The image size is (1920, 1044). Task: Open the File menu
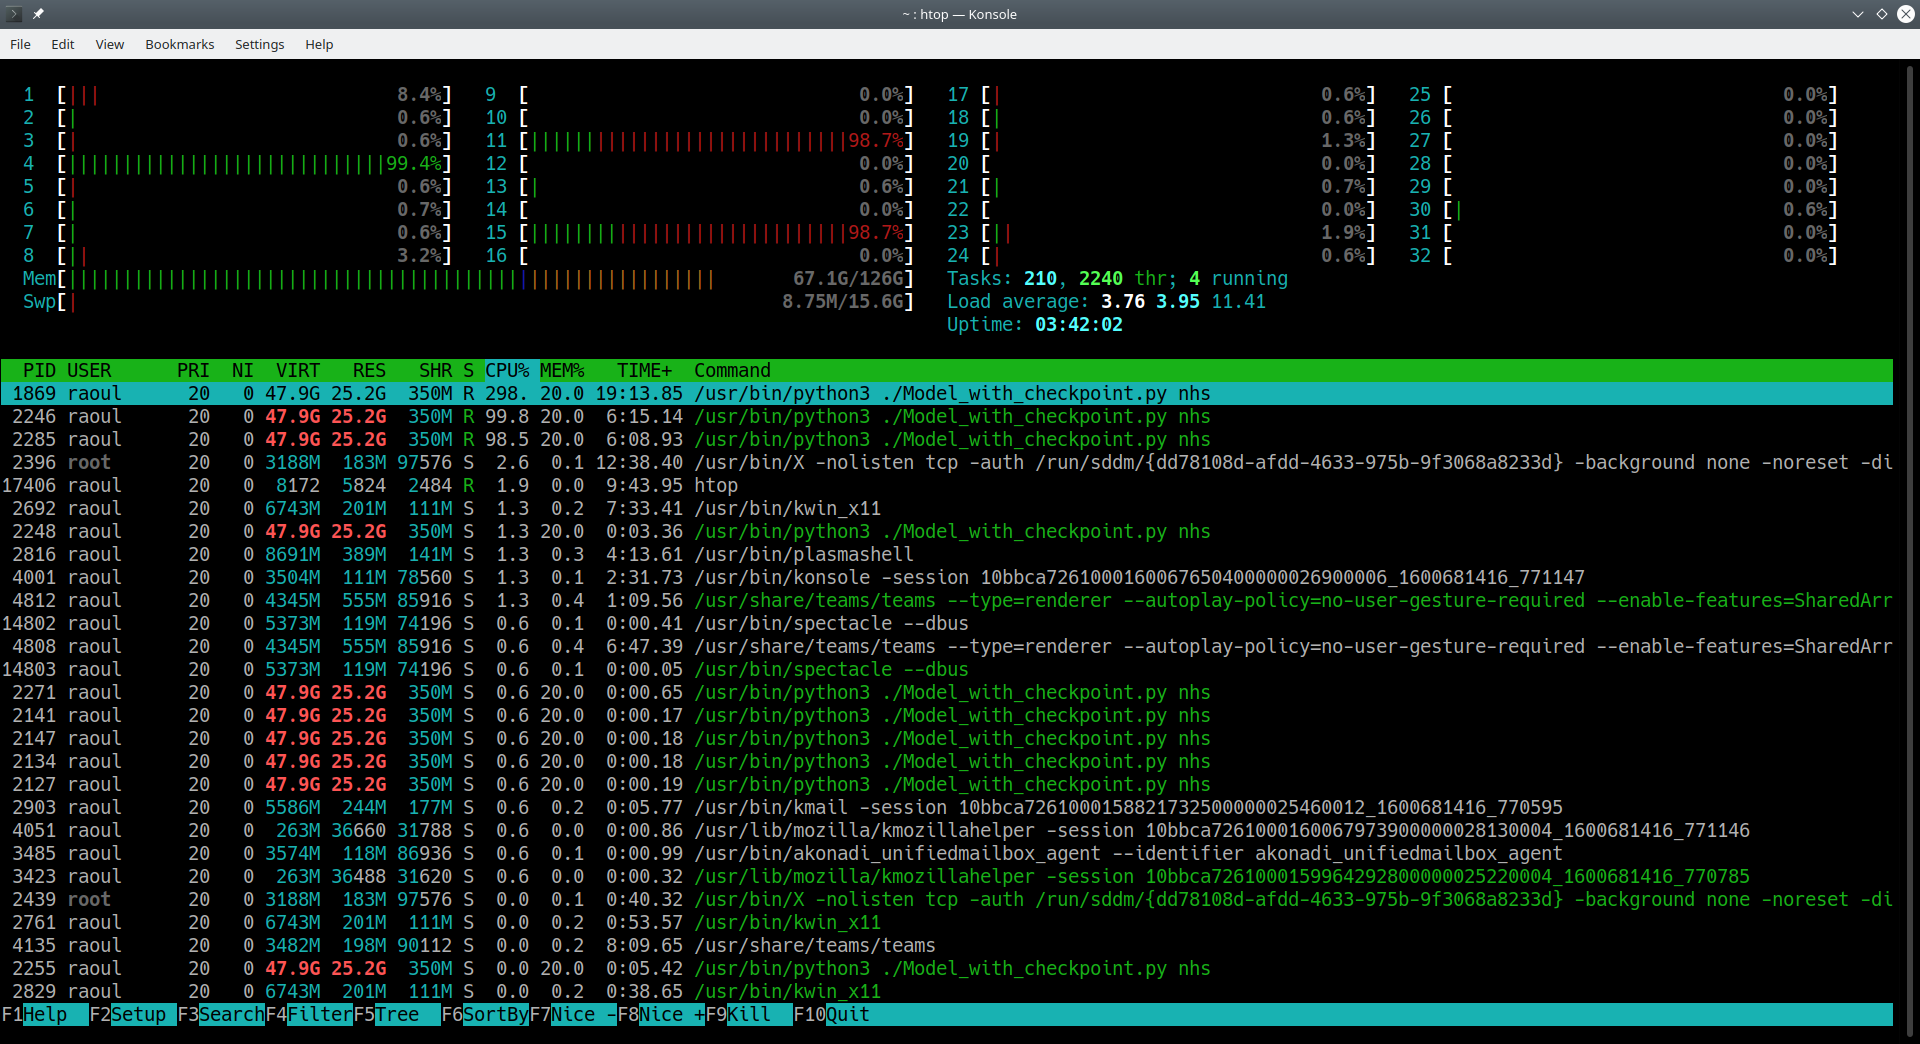coord(20,44)
